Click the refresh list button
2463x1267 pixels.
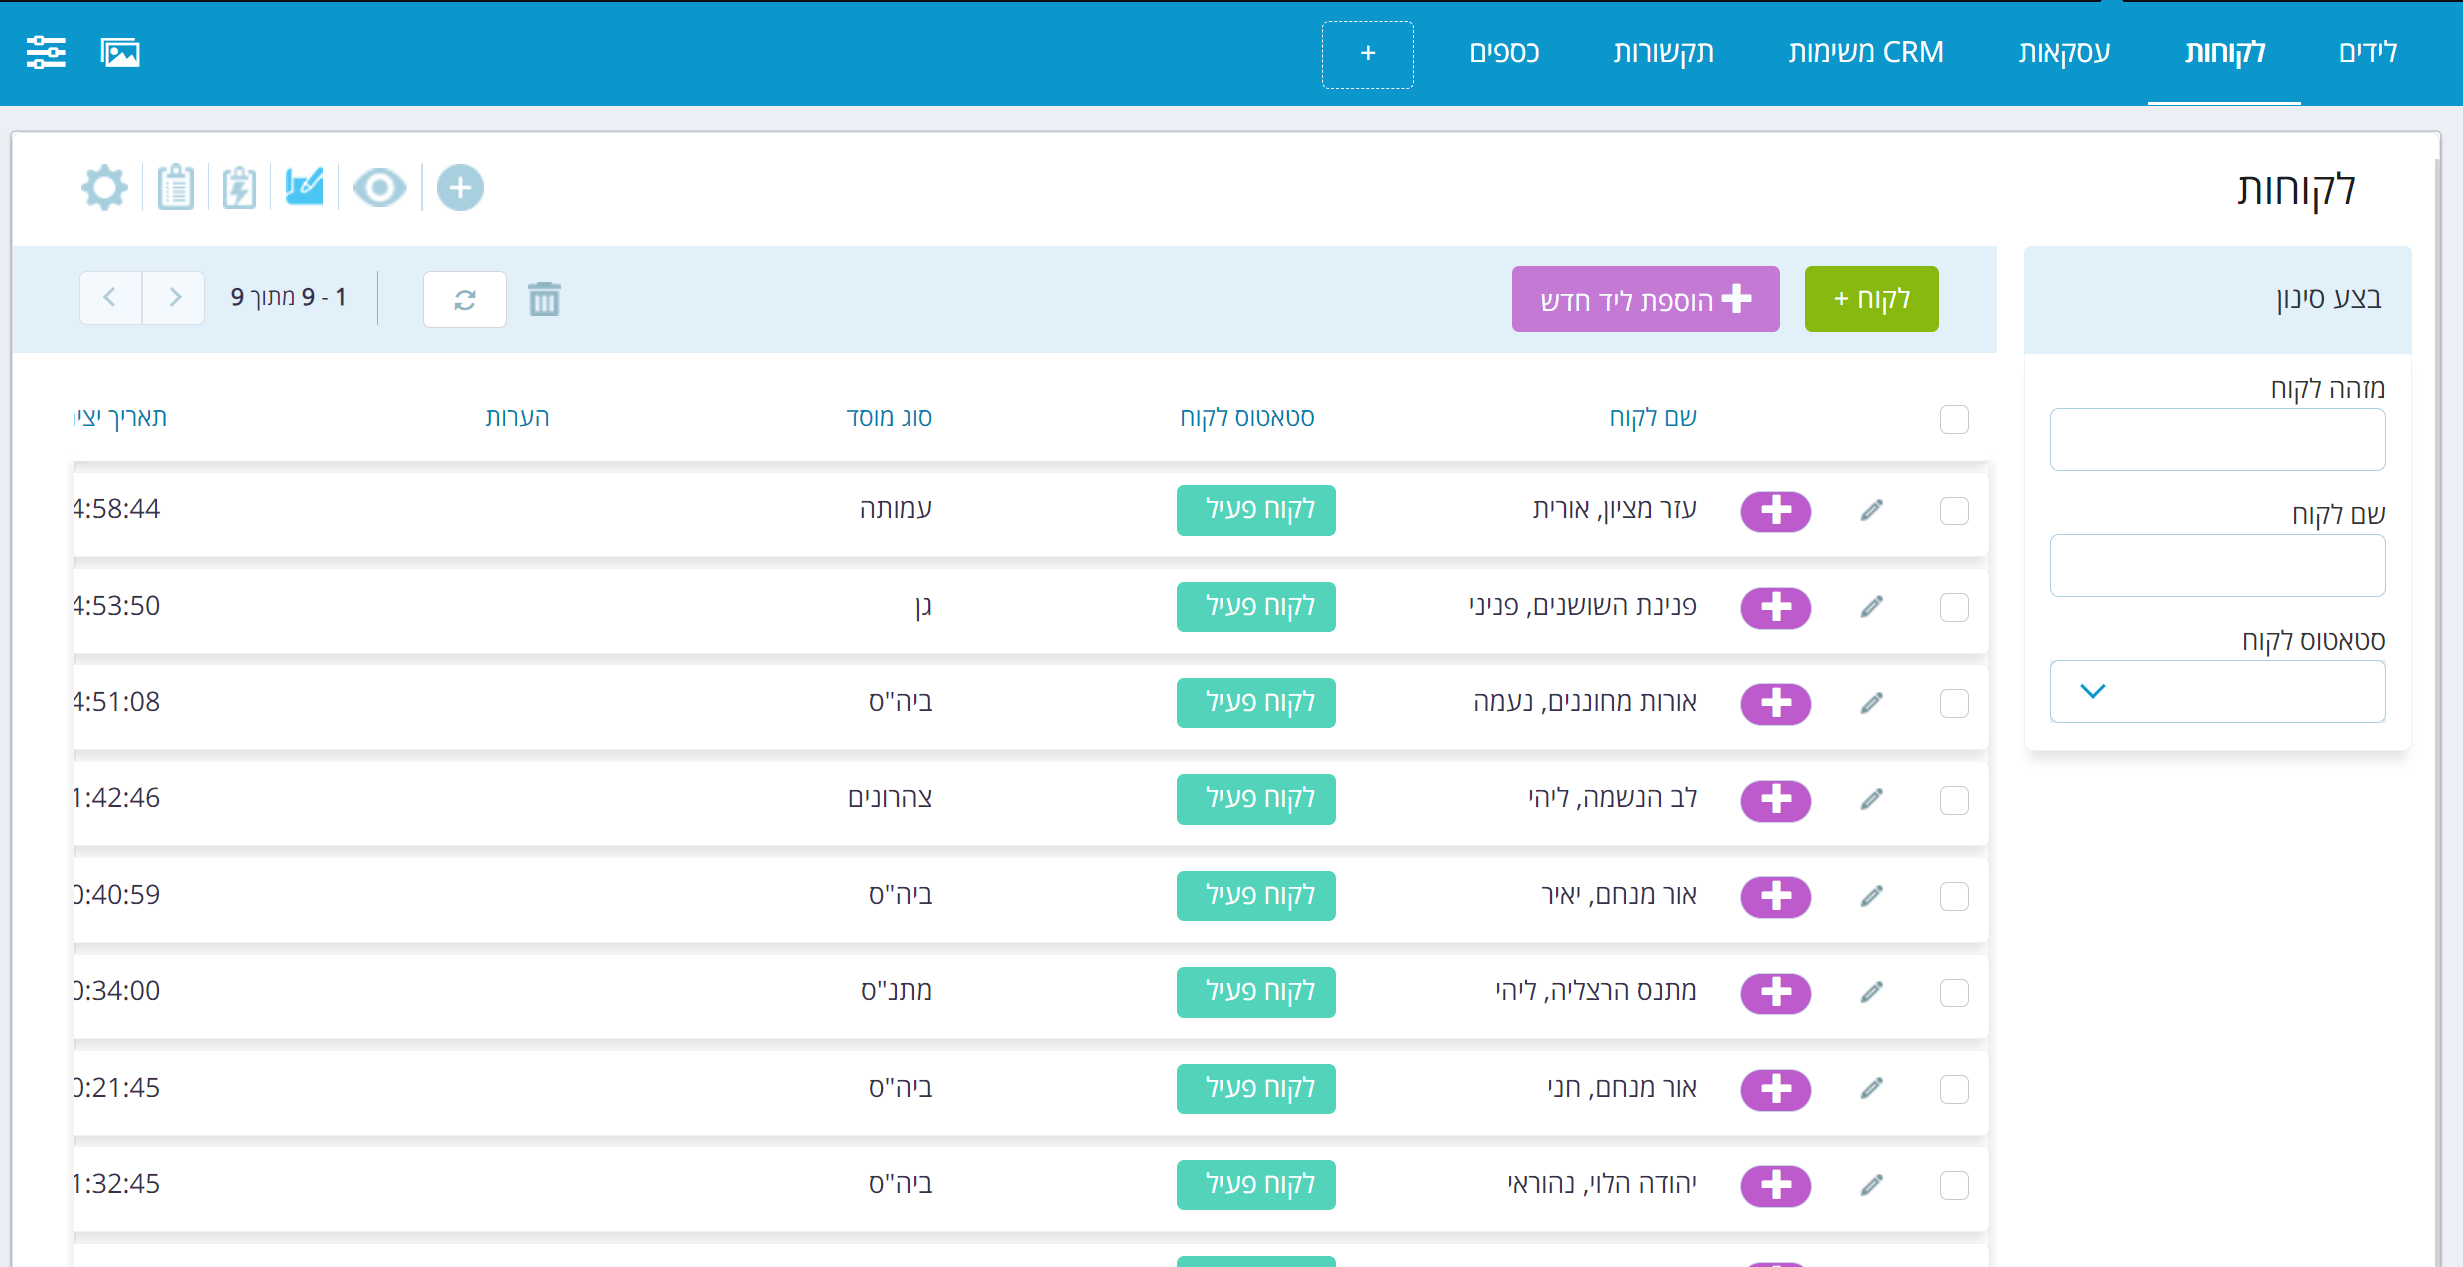tap(464, 299)
